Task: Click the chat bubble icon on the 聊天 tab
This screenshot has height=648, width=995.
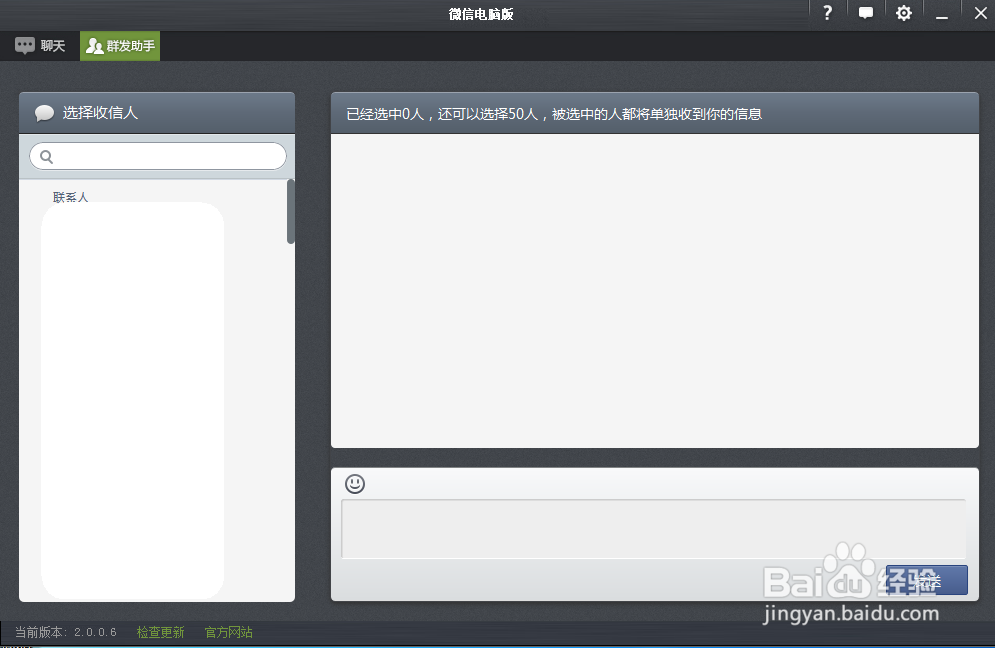Action: (24, 45)
